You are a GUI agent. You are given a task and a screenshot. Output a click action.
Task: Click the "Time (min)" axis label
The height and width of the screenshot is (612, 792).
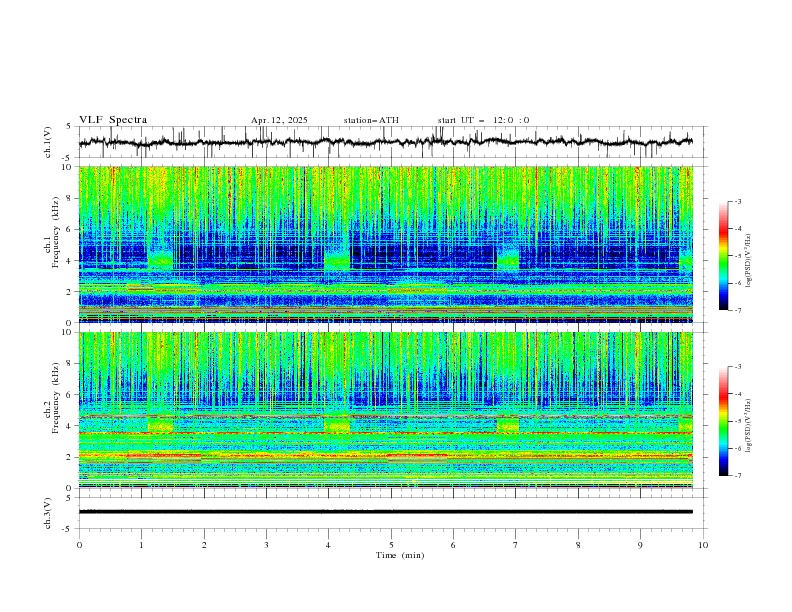[x=400, y=555]
